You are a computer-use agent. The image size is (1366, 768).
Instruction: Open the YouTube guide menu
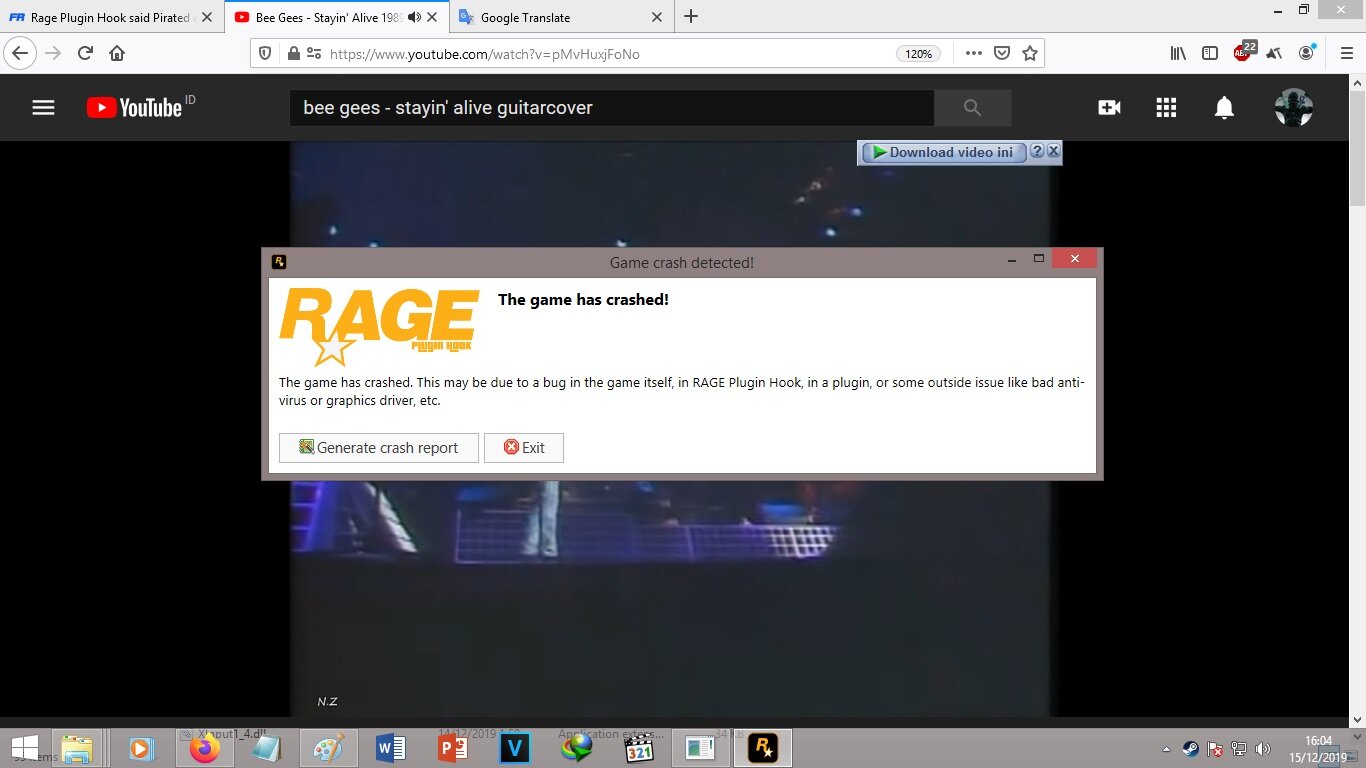[43, 107]
